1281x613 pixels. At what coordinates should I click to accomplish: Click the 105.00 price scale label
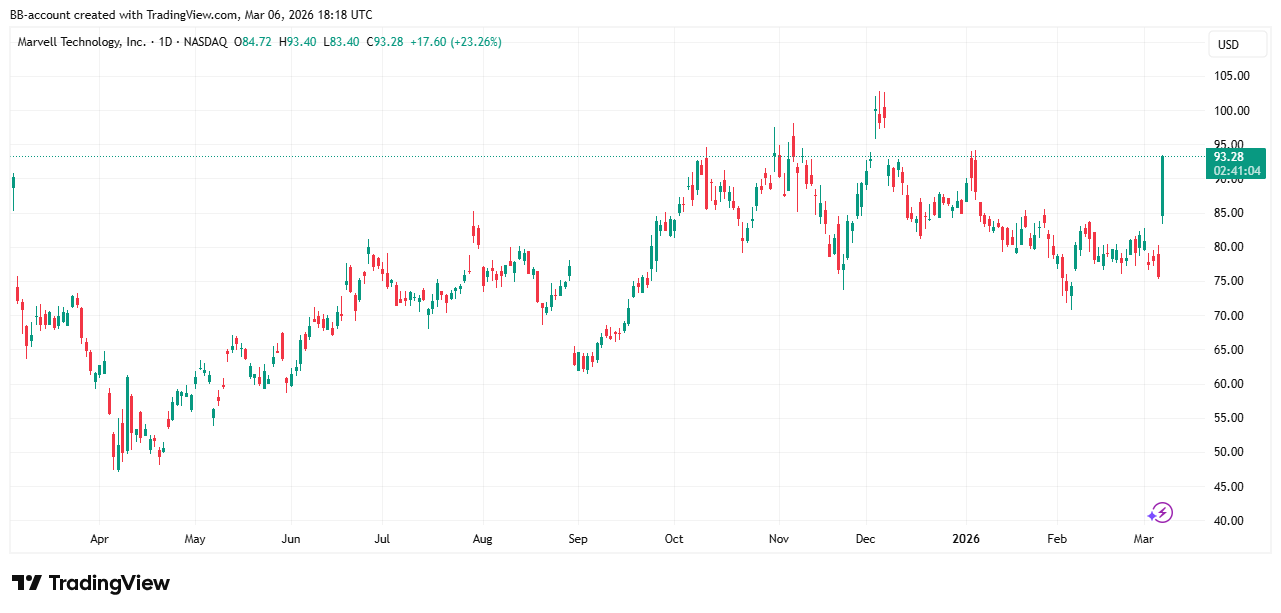click(1231, 76)
